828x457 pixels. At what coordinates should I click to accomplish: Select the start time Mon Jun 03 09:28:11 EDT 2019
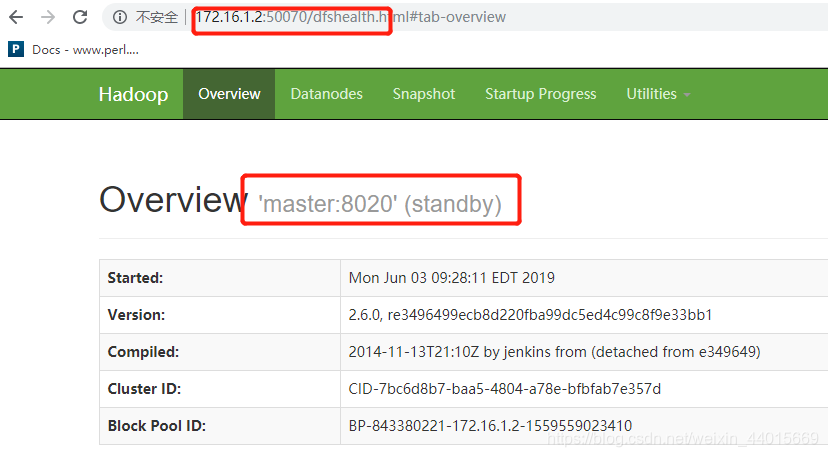(451, 278)
